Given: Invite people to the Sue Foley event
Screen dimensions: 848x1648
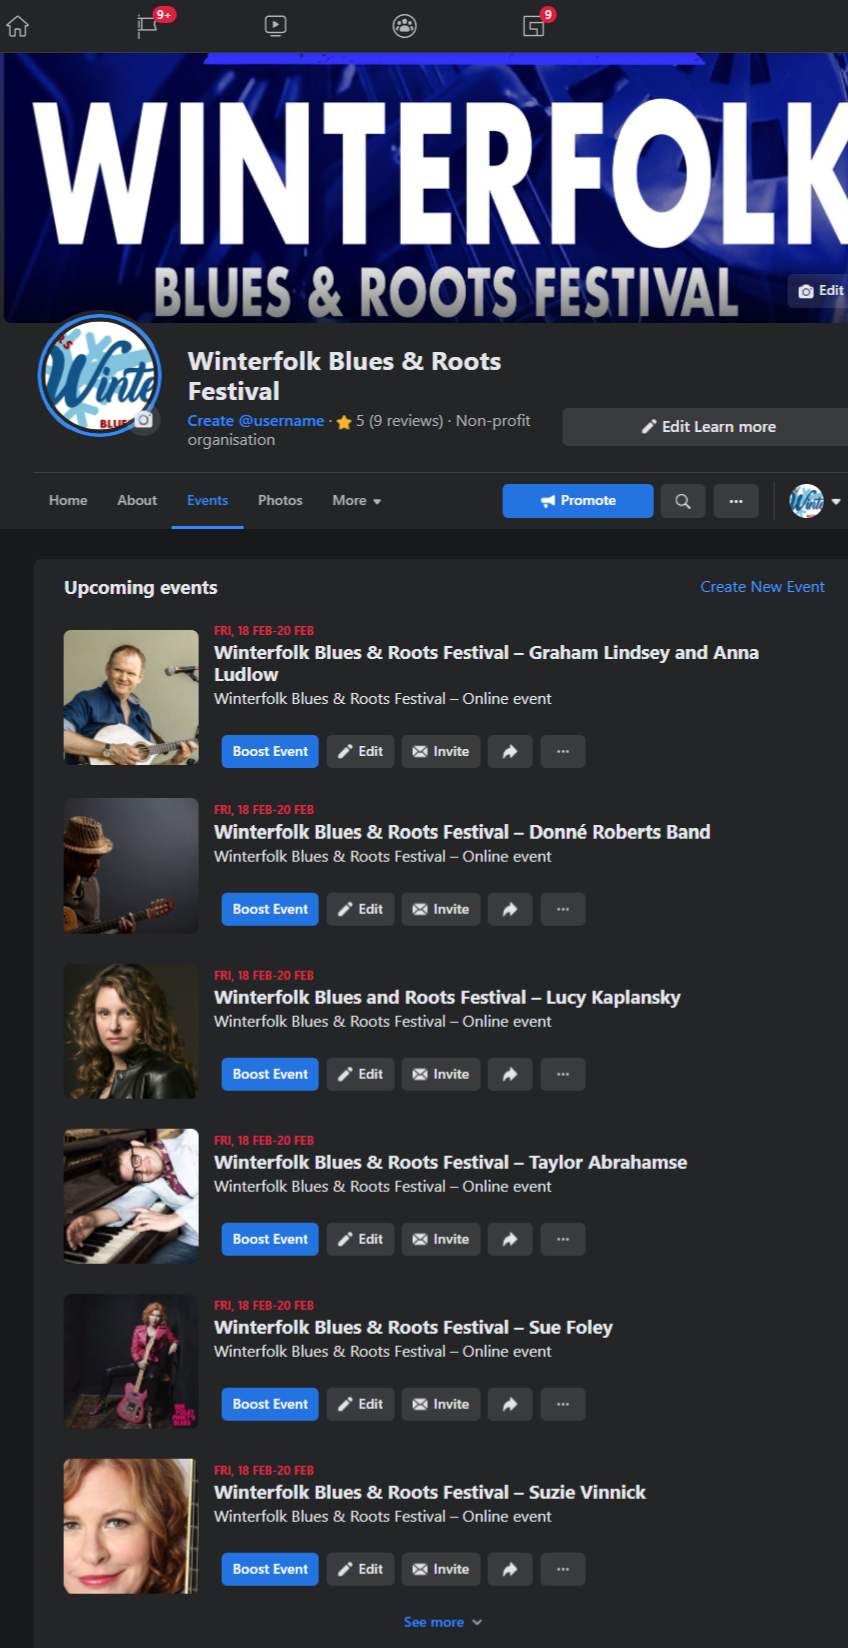Looking at the screenshot, I should 441,1405.
